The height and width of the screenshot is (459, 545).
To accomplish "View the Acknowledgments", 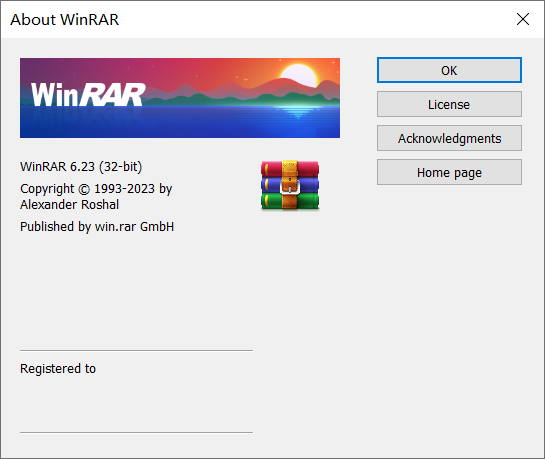I will pos(449,138).
